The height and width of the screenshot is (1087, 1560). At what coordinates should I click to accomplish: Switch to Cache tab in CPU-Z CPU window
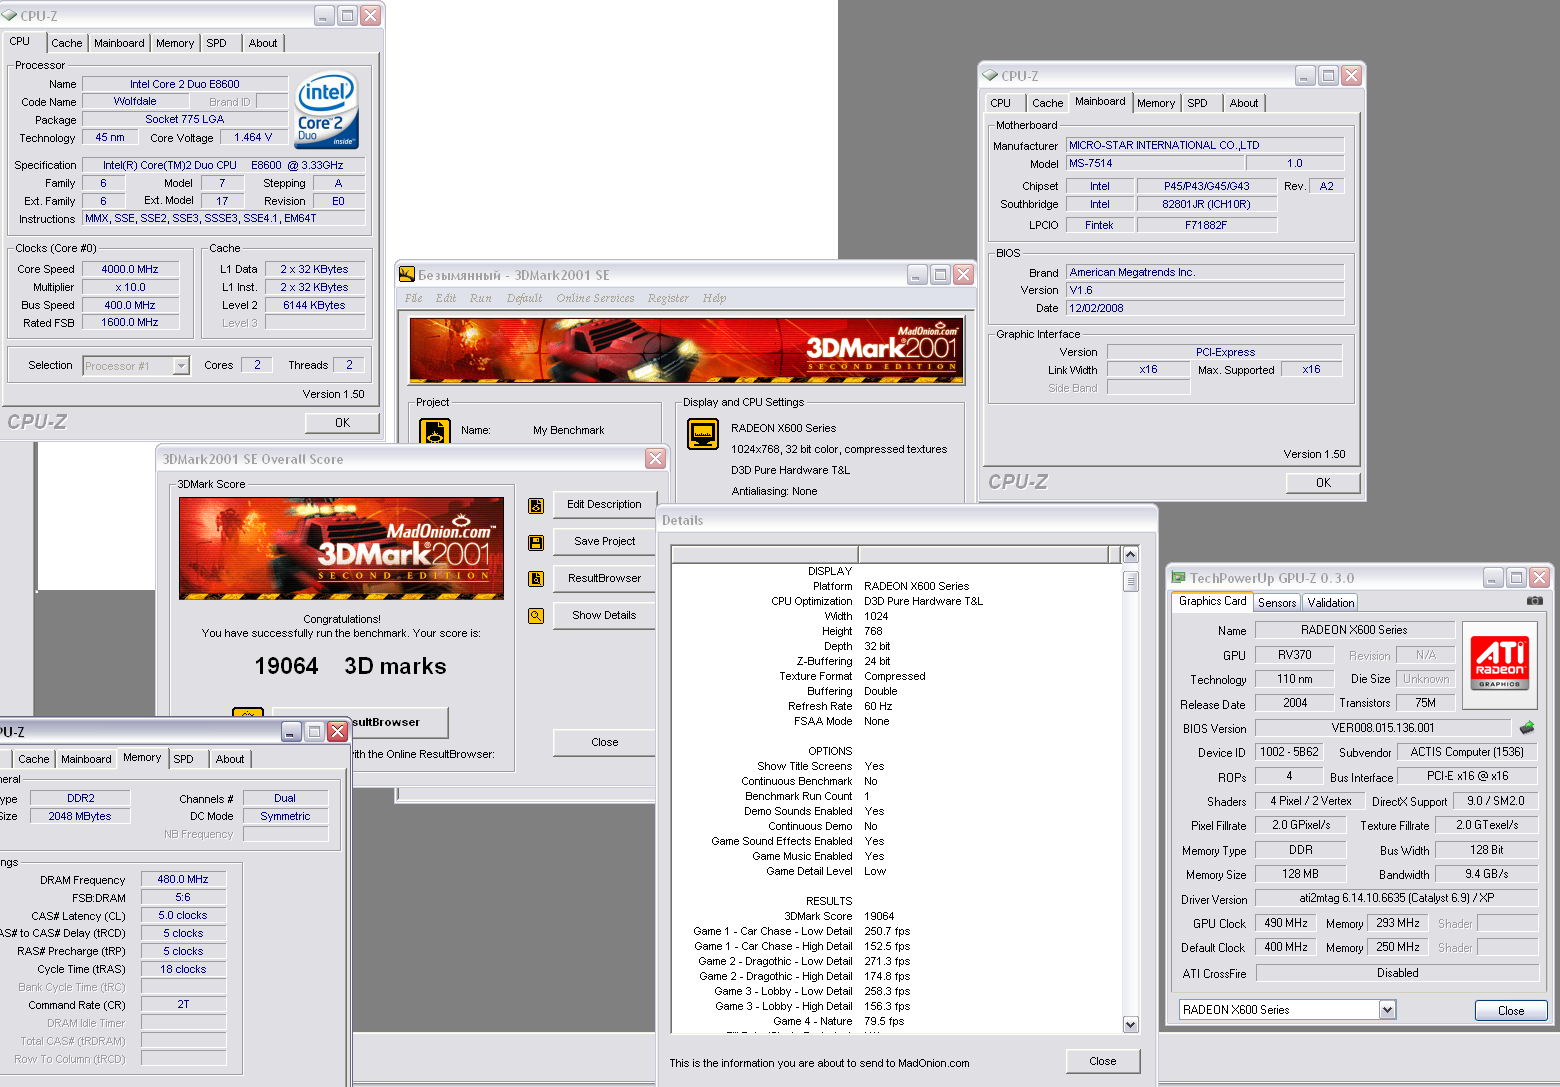(67, 43)
